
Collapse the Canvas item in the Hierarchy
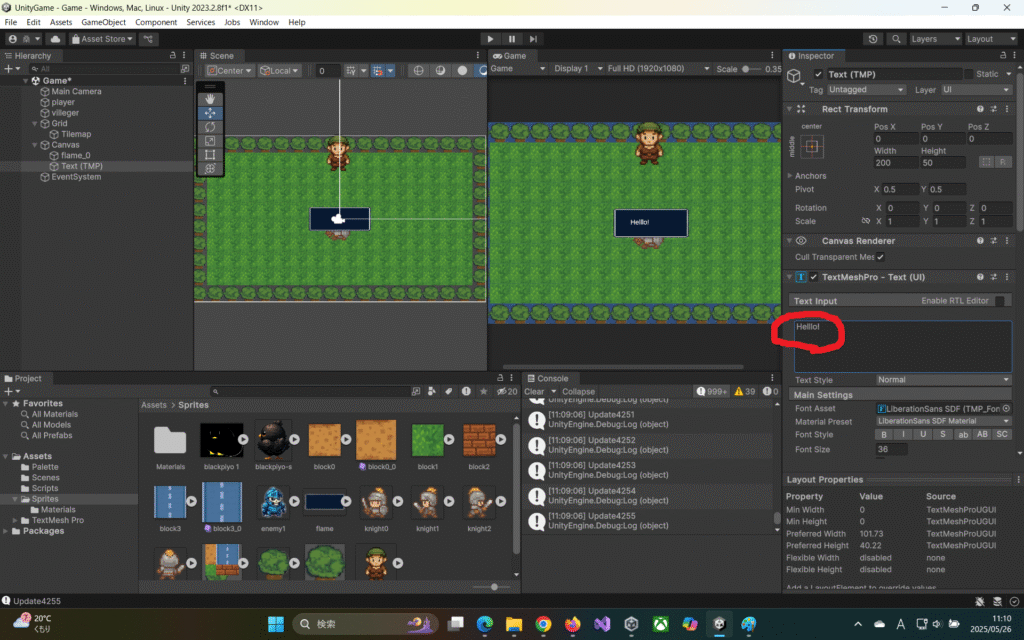point(35,145)
